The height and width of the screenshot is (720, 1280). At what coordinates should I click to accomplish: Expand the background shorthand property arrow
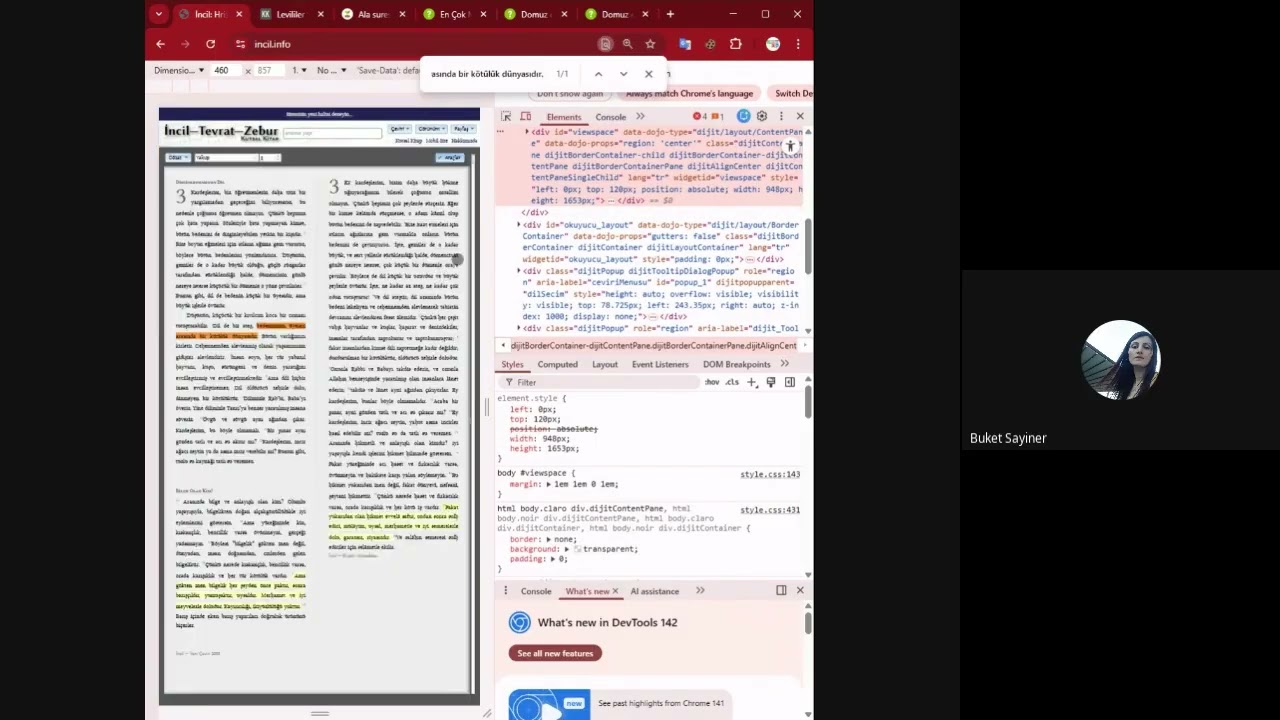[566, 549]
